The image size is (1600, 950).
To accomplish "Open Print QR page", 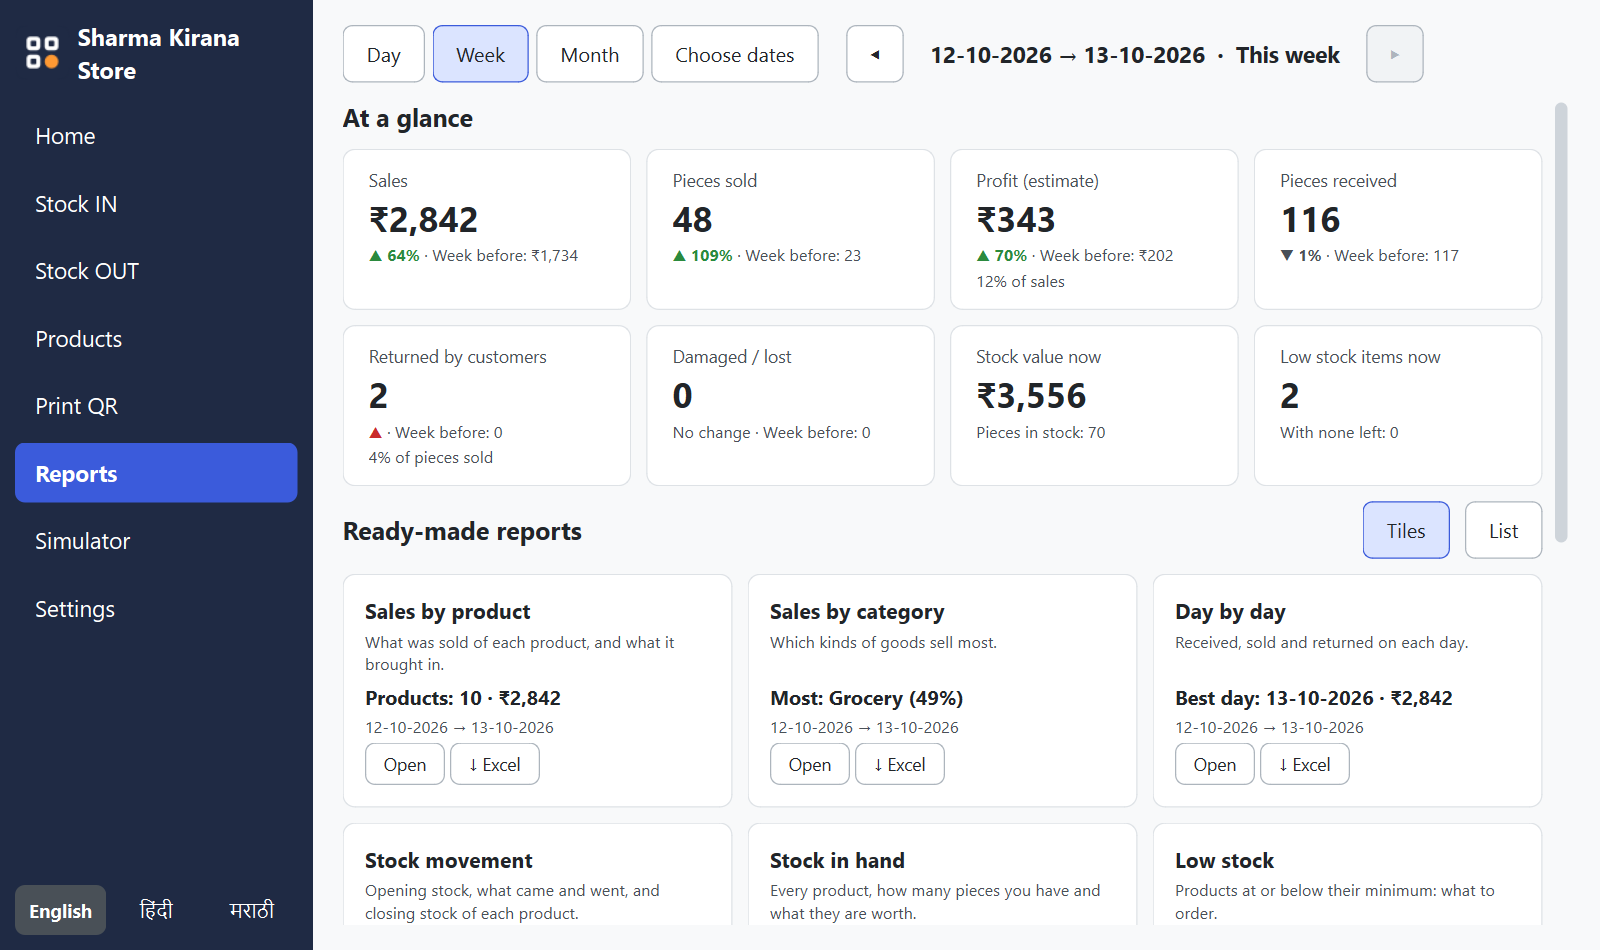I will click(156, 406).
